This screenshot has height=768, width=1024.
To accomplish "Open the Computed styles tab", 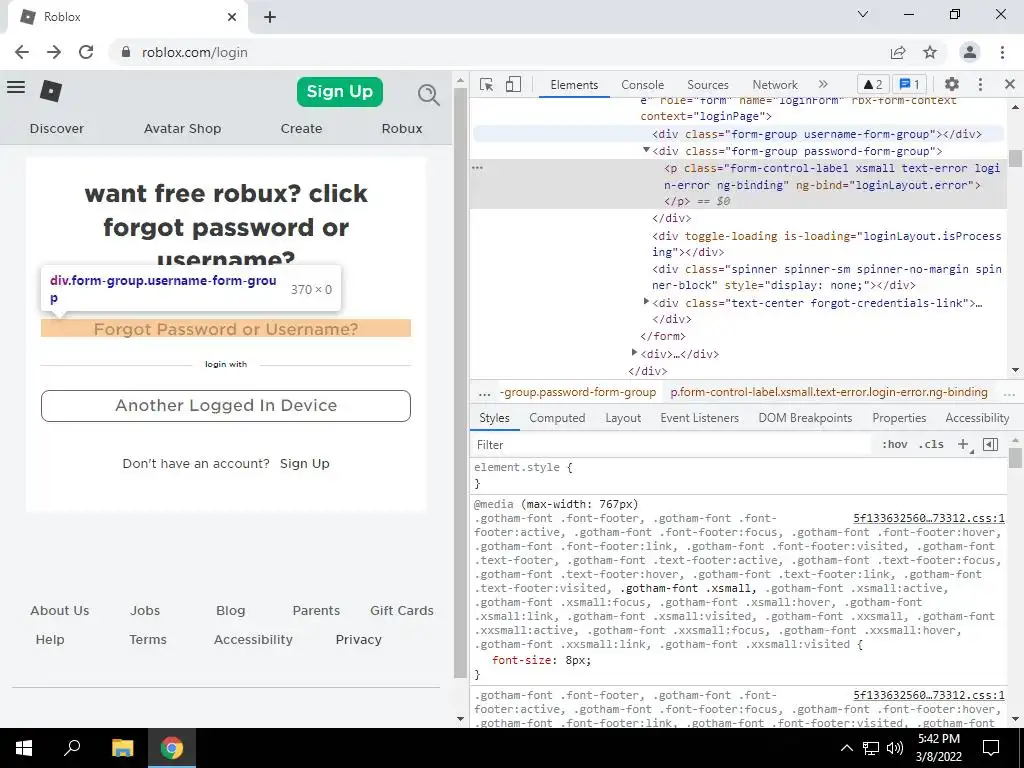I will [557, 418].
